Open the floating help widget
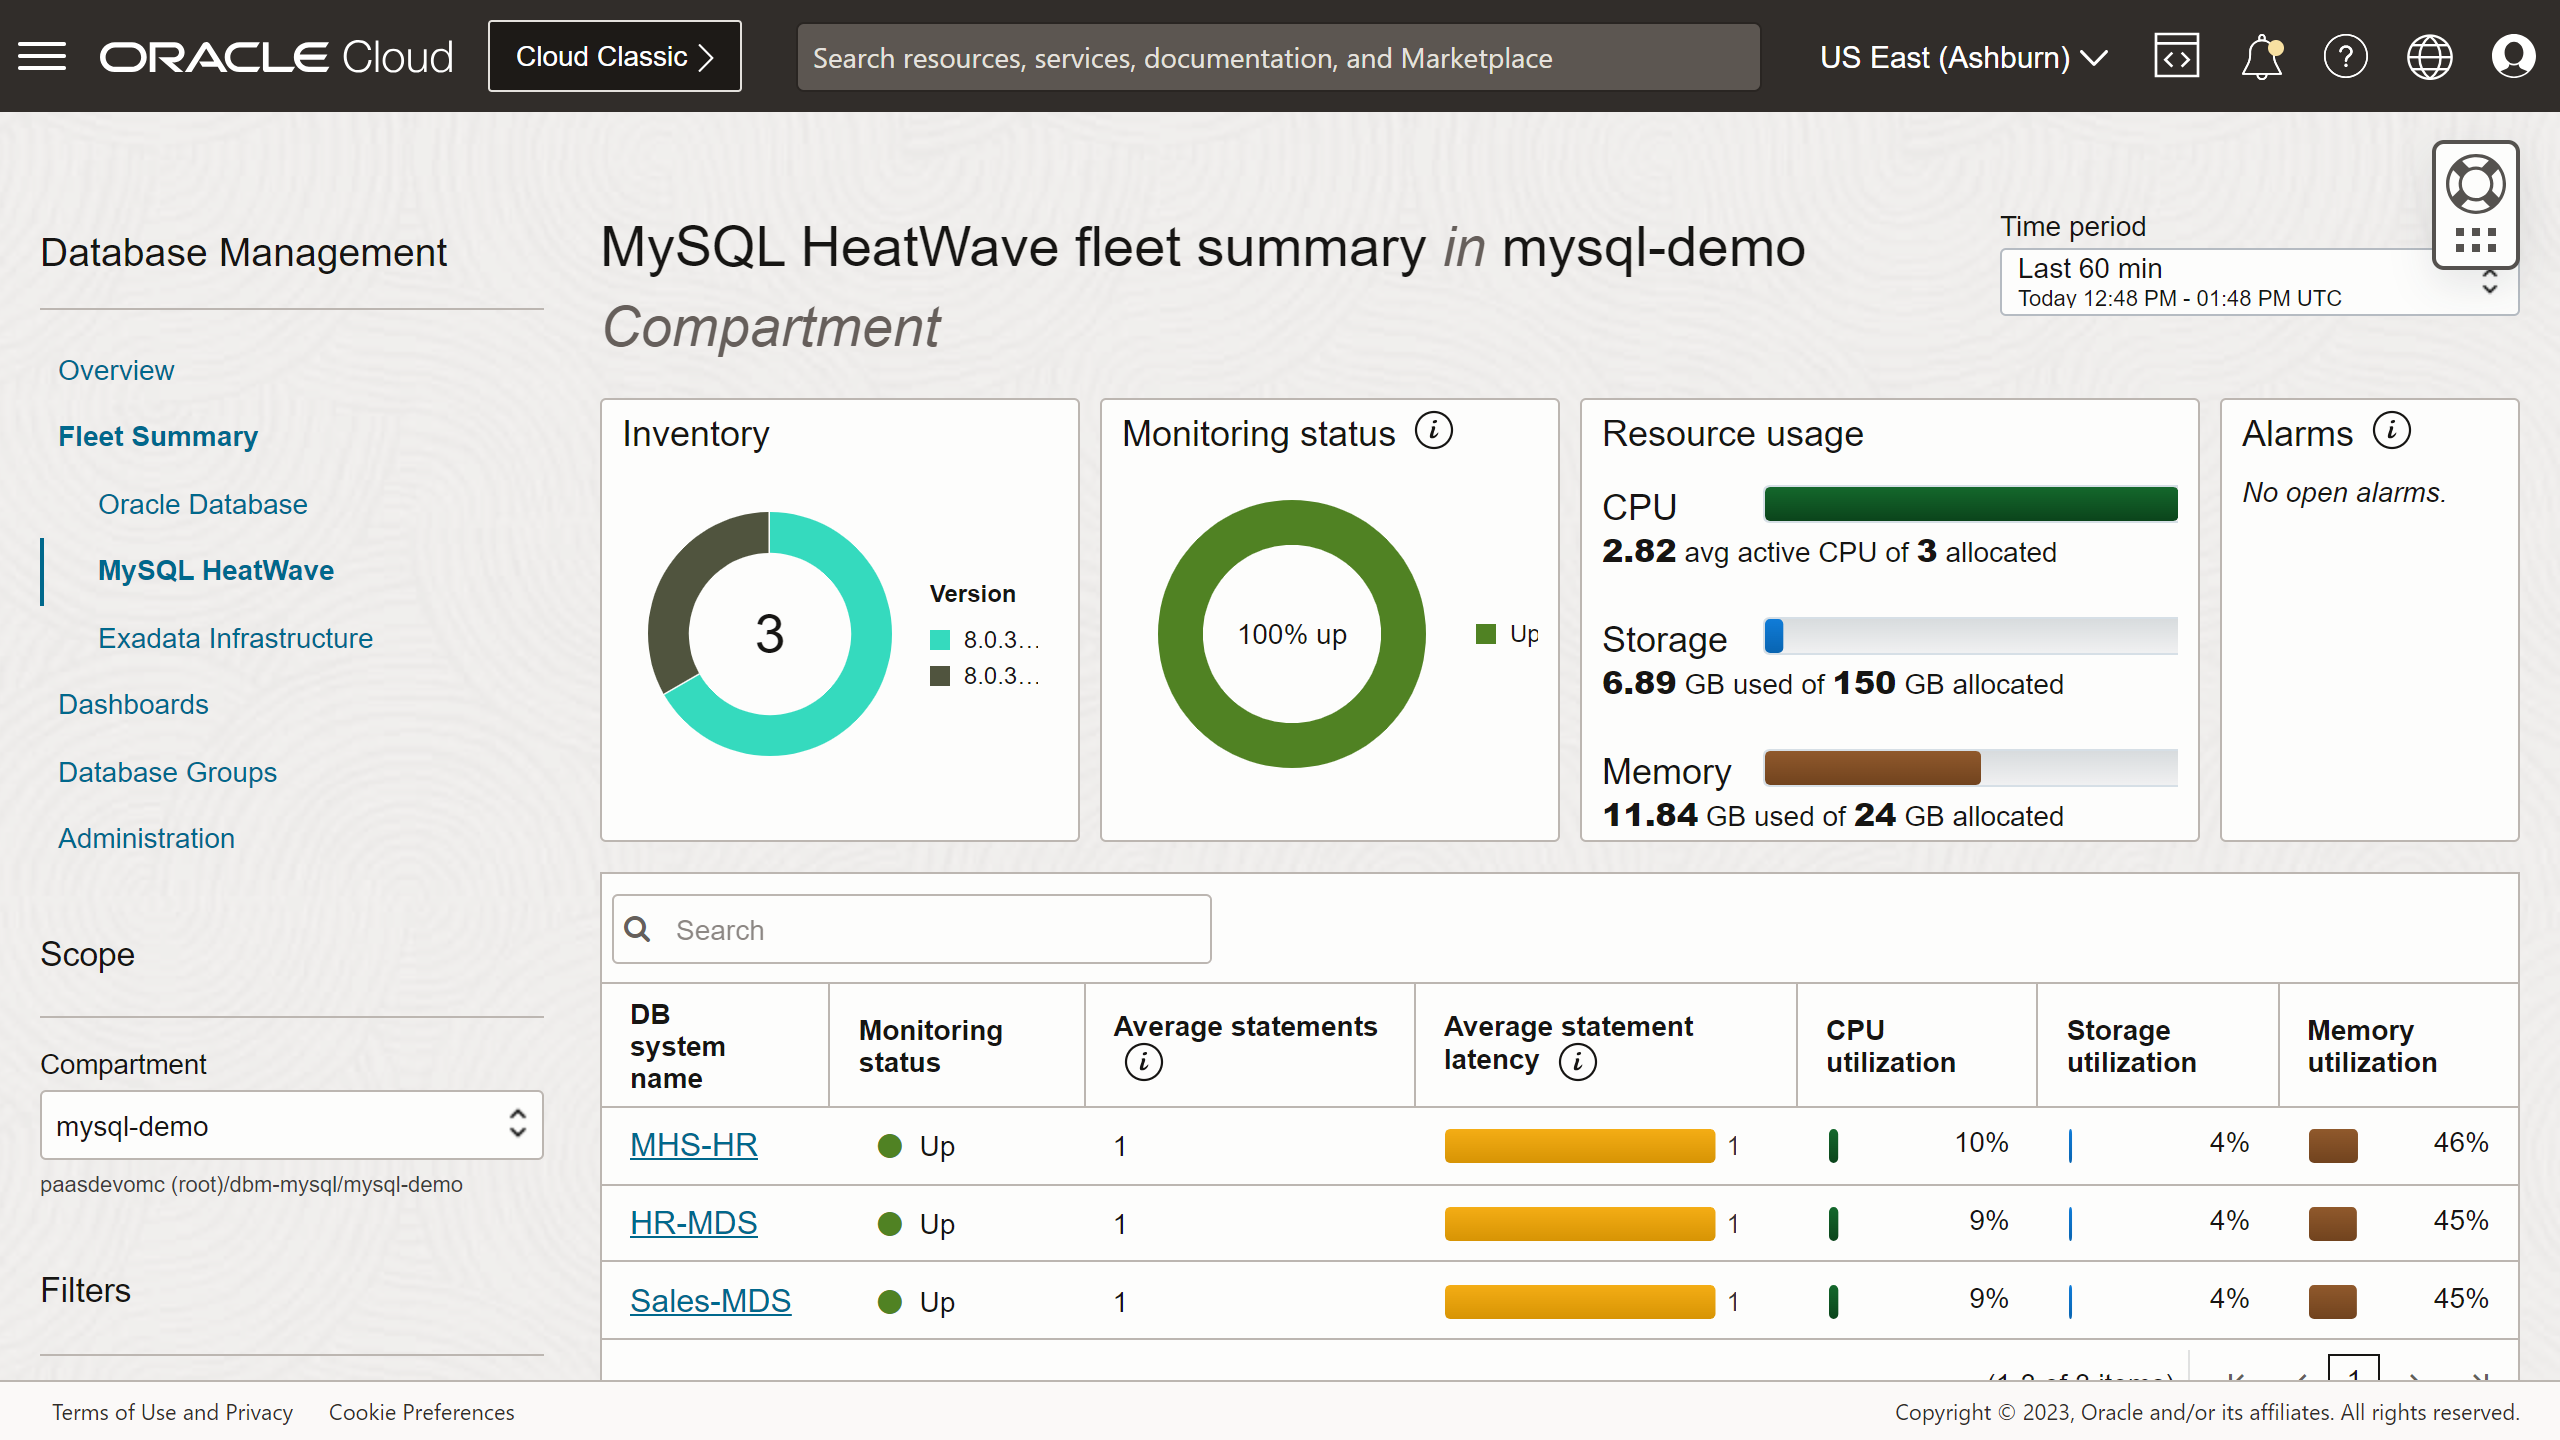This screenshot has height=1440, width=2560. (x=2476, y=182)
